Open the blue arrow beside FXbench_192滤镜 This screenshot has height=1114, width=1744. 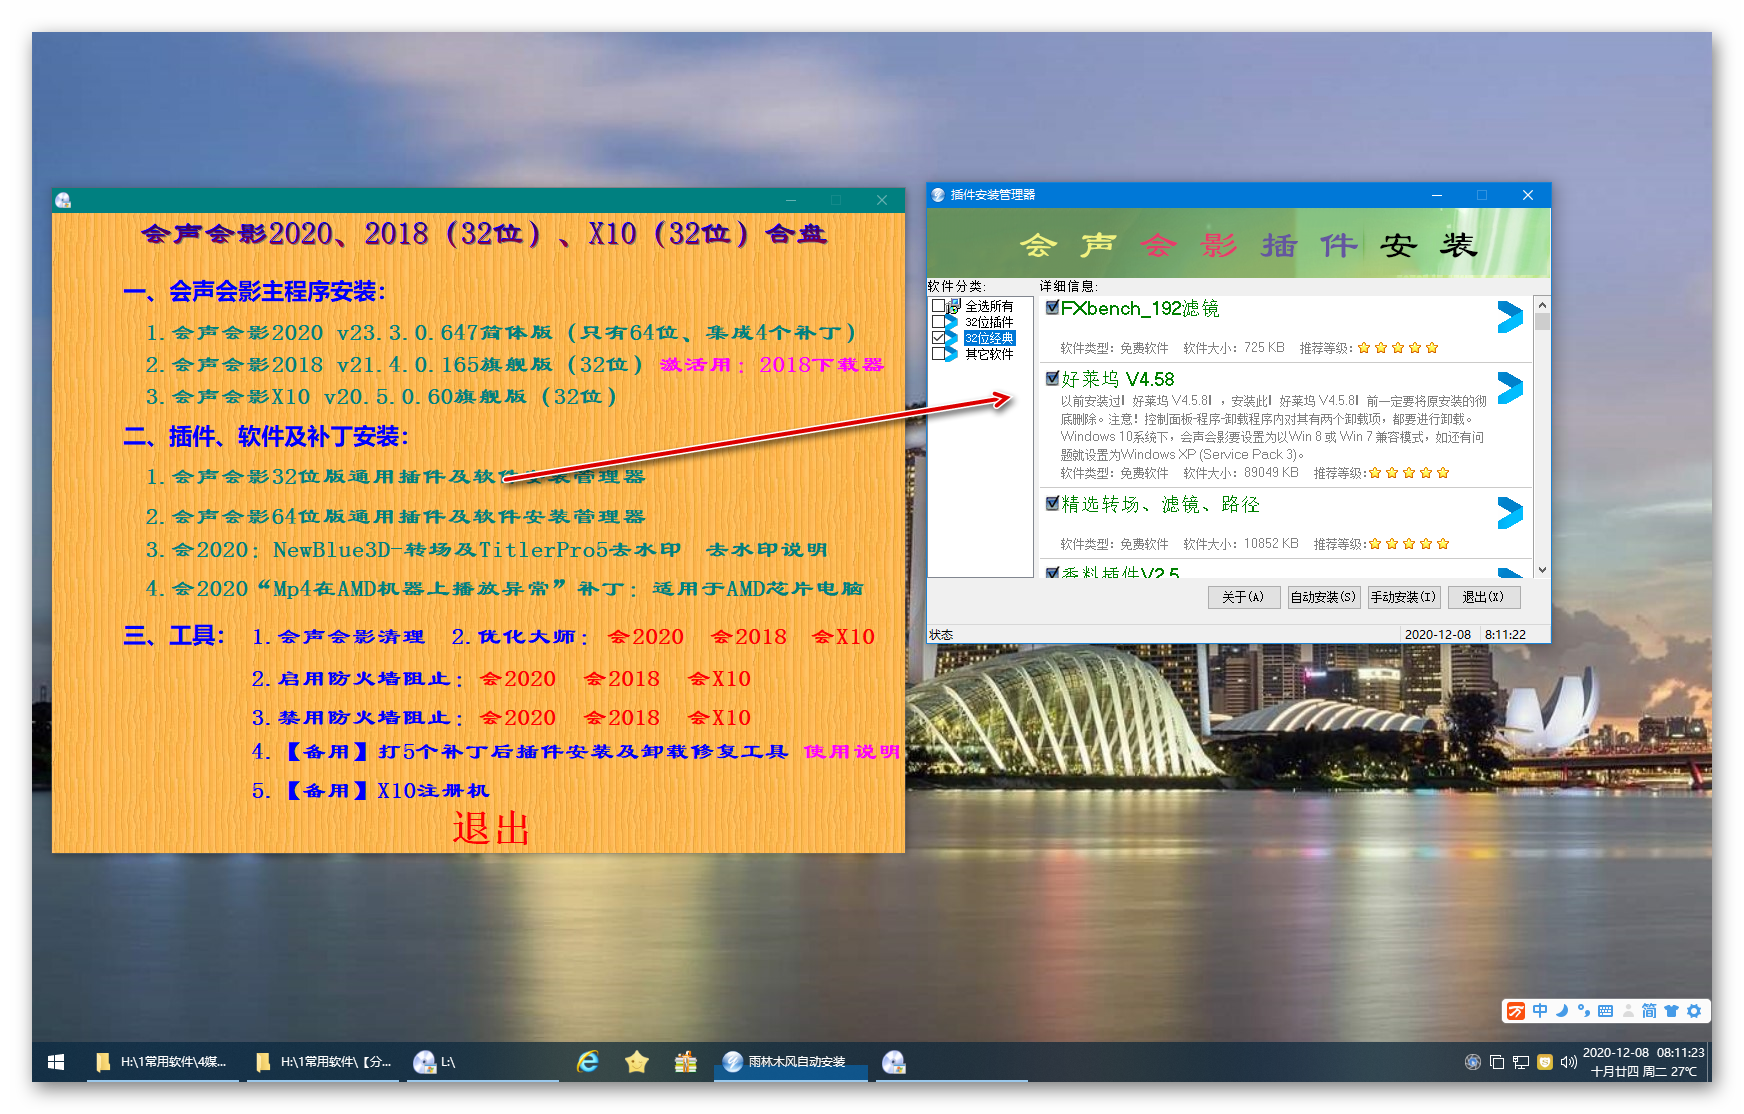[x=1510, y=317]
